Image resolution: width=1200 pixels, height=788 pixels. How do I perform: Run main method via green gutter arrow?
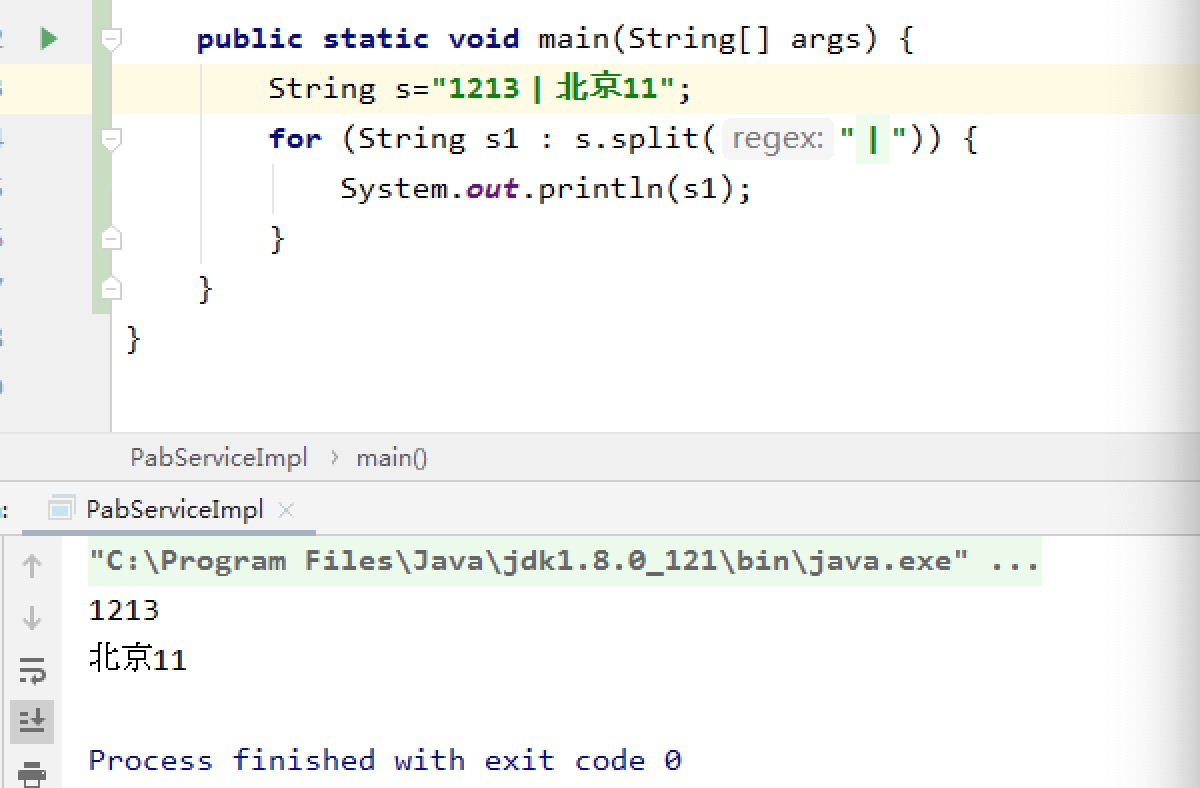click(48, 39)
